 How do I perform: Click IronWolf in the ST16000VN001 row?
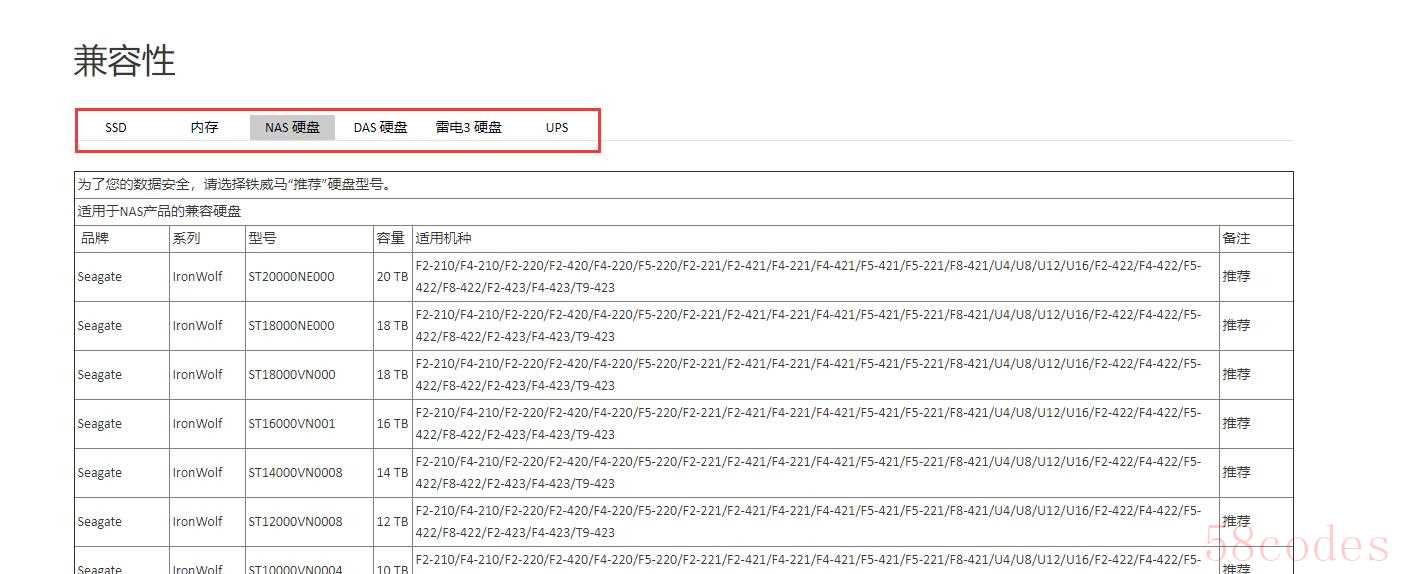tap(197, 424)
